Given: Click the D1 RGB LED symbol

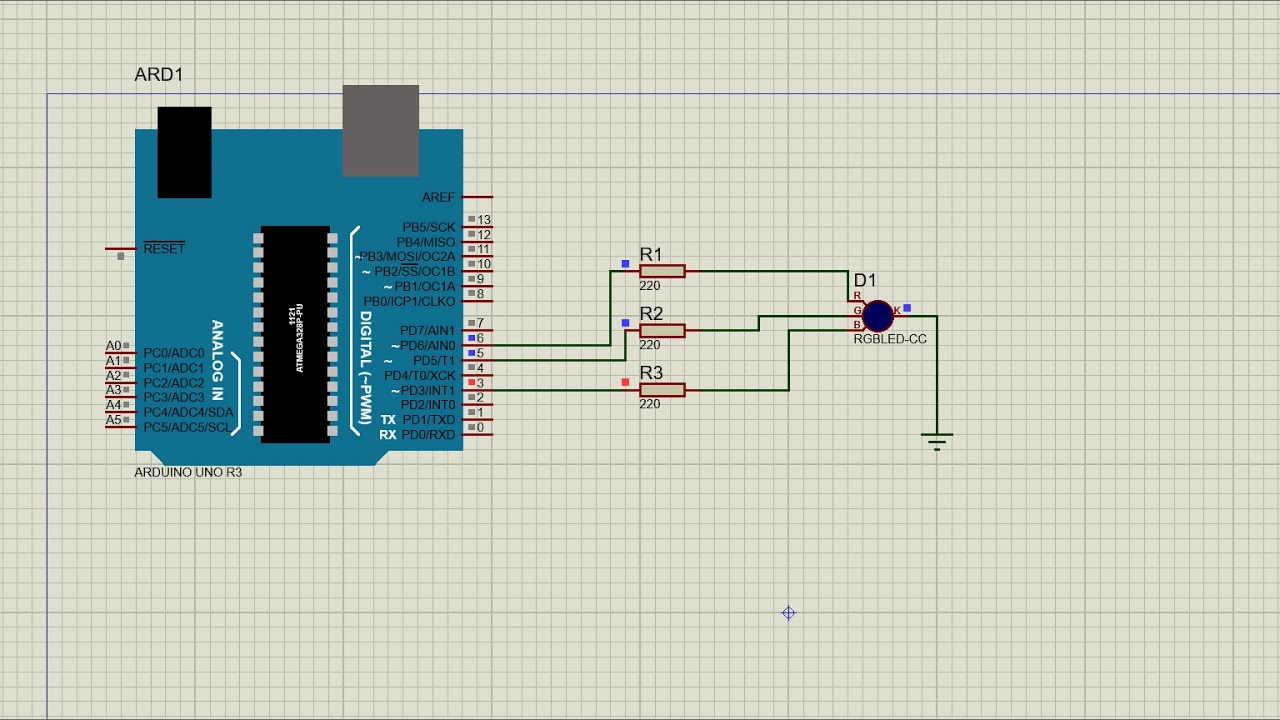Looking at the screenshot, I should click(x=877, y=316).
